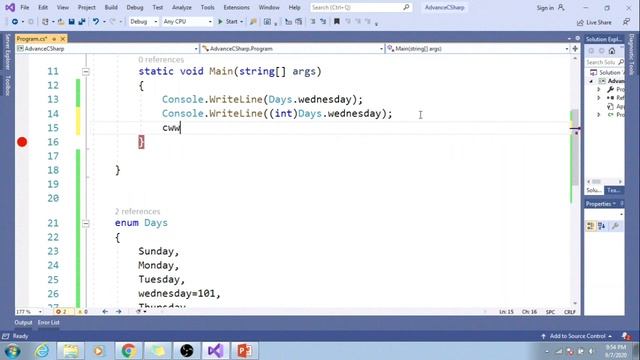Collapse the enum Days outline at line 21

85,223
